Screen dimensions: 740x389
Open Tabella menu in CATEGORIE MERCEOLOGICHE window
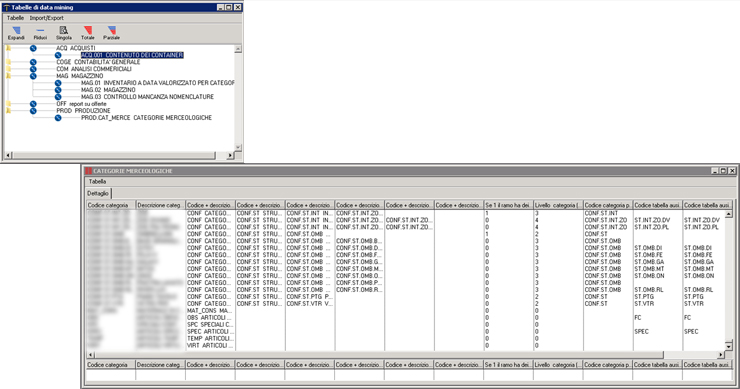tap(97, 181)
